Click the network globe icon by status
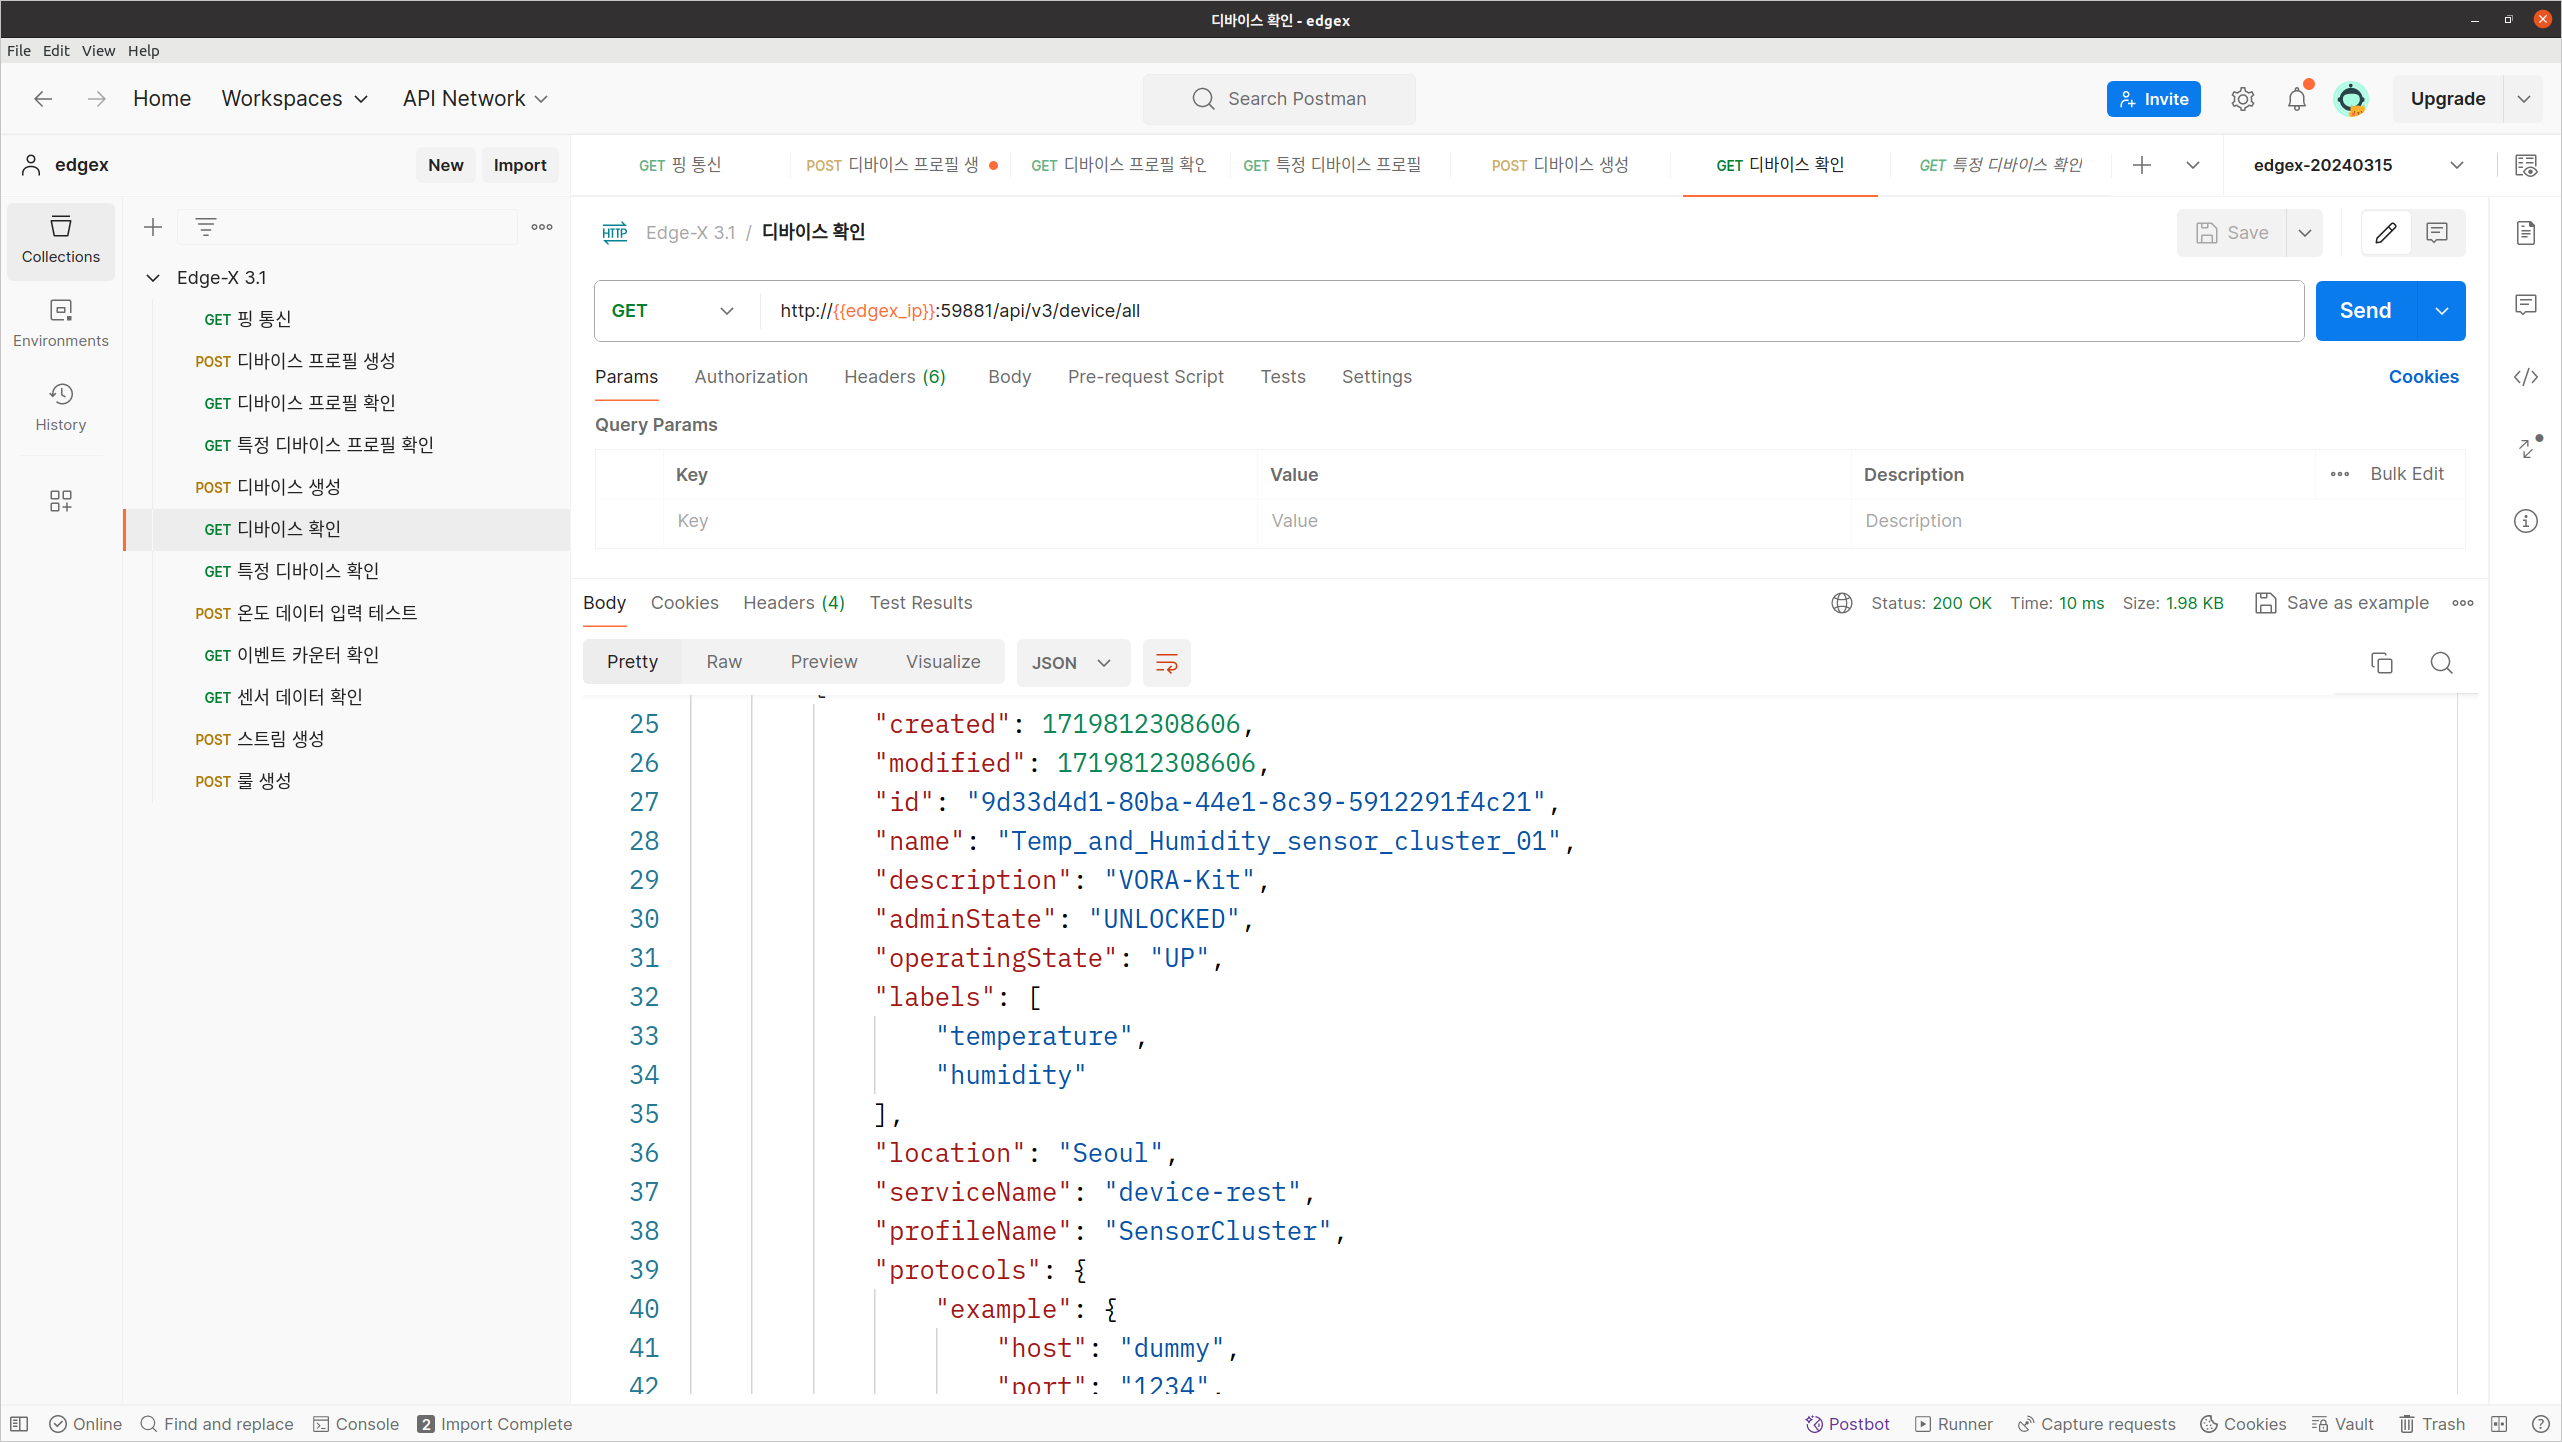The image size is (2562, 1442). click(x=1842, y=603)
